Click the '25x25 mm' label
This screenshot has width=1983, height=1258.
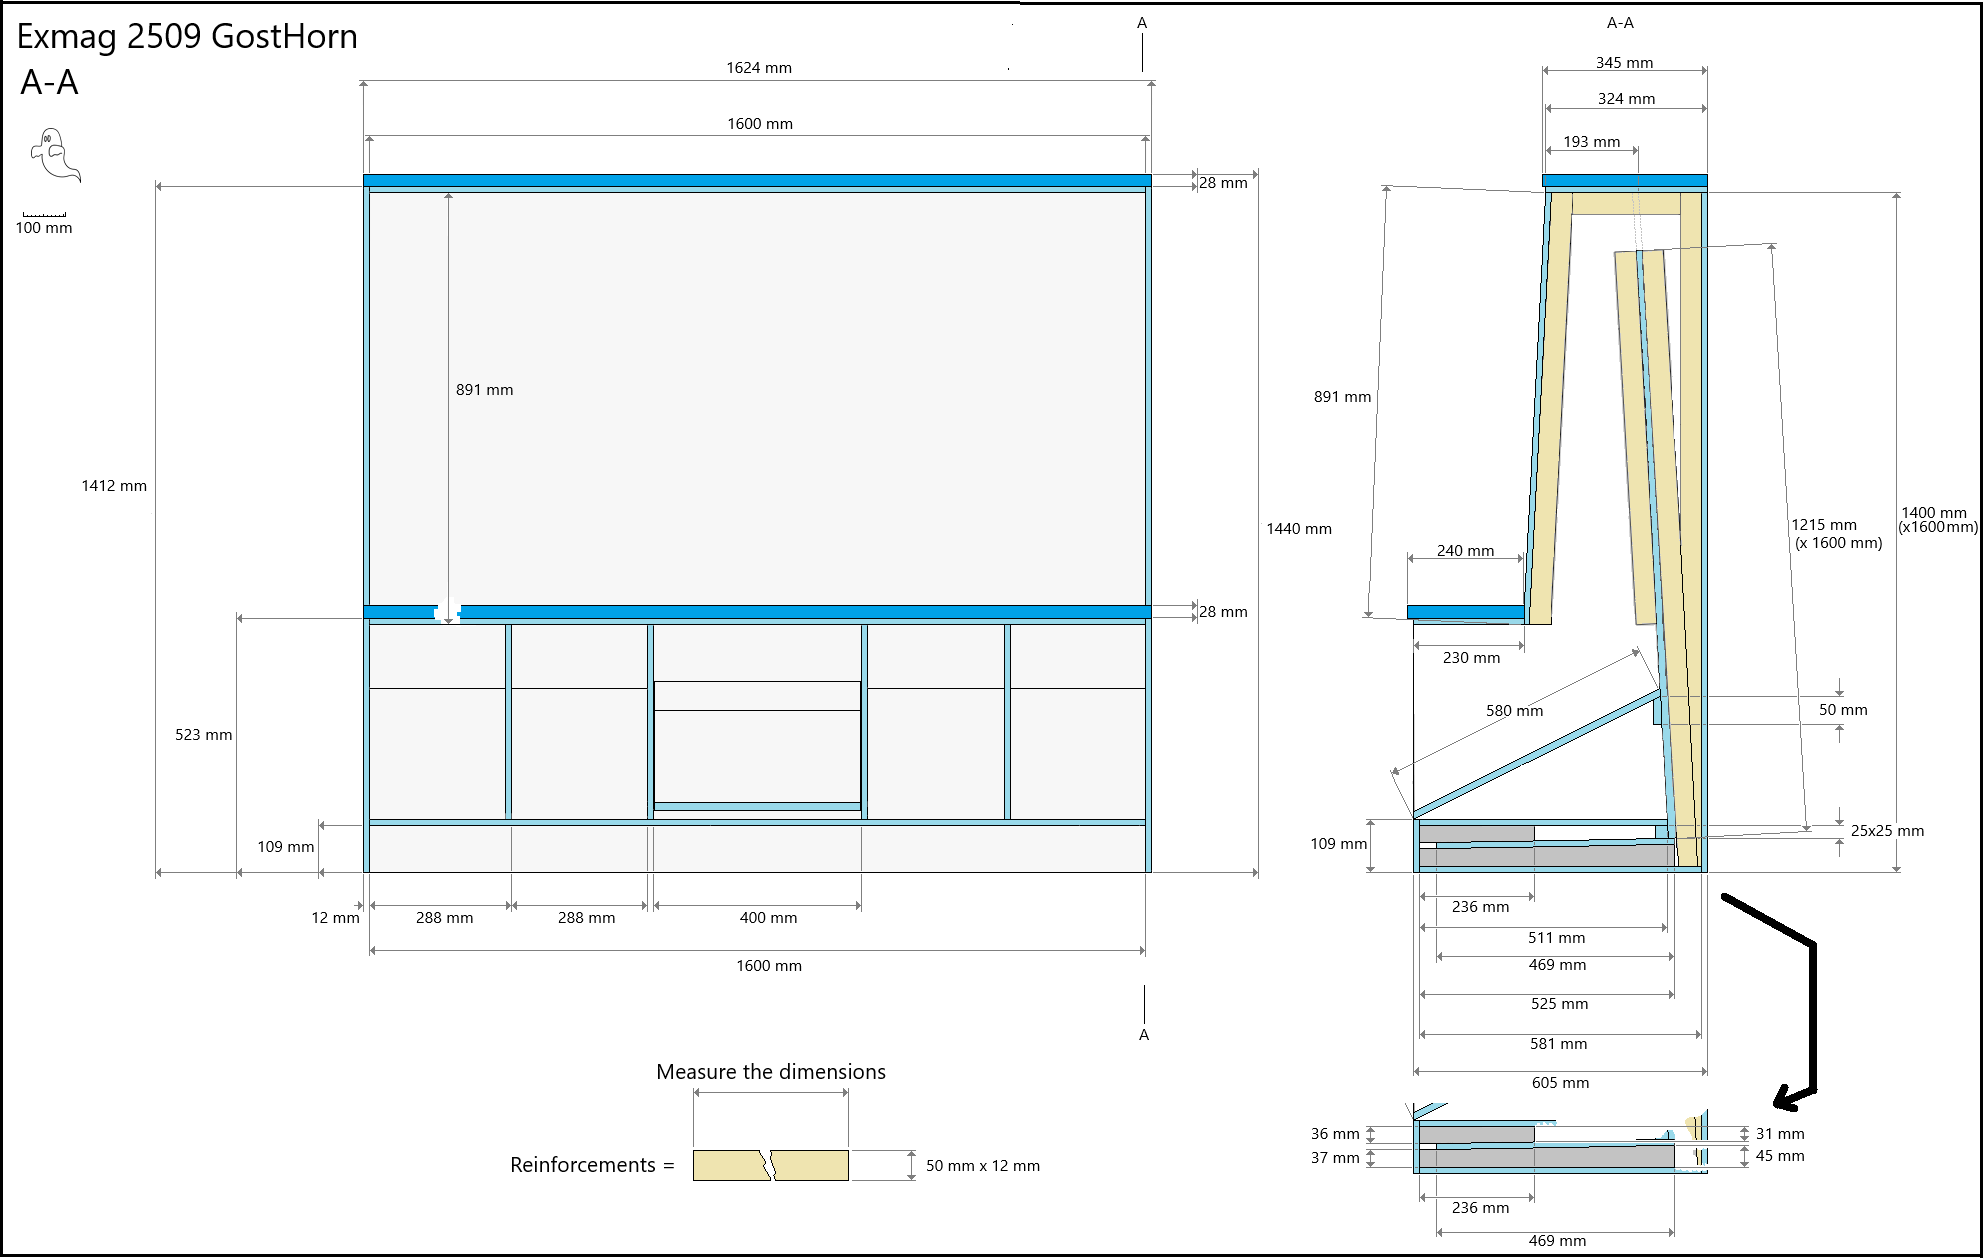(1887, 831)
